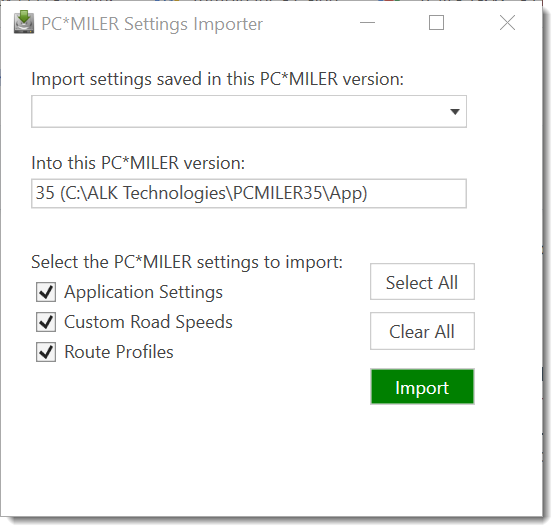Uncheck the Application Settings checkbox
Screen dimensions: 558x532
pyautogui.click(x=46, y=292)
